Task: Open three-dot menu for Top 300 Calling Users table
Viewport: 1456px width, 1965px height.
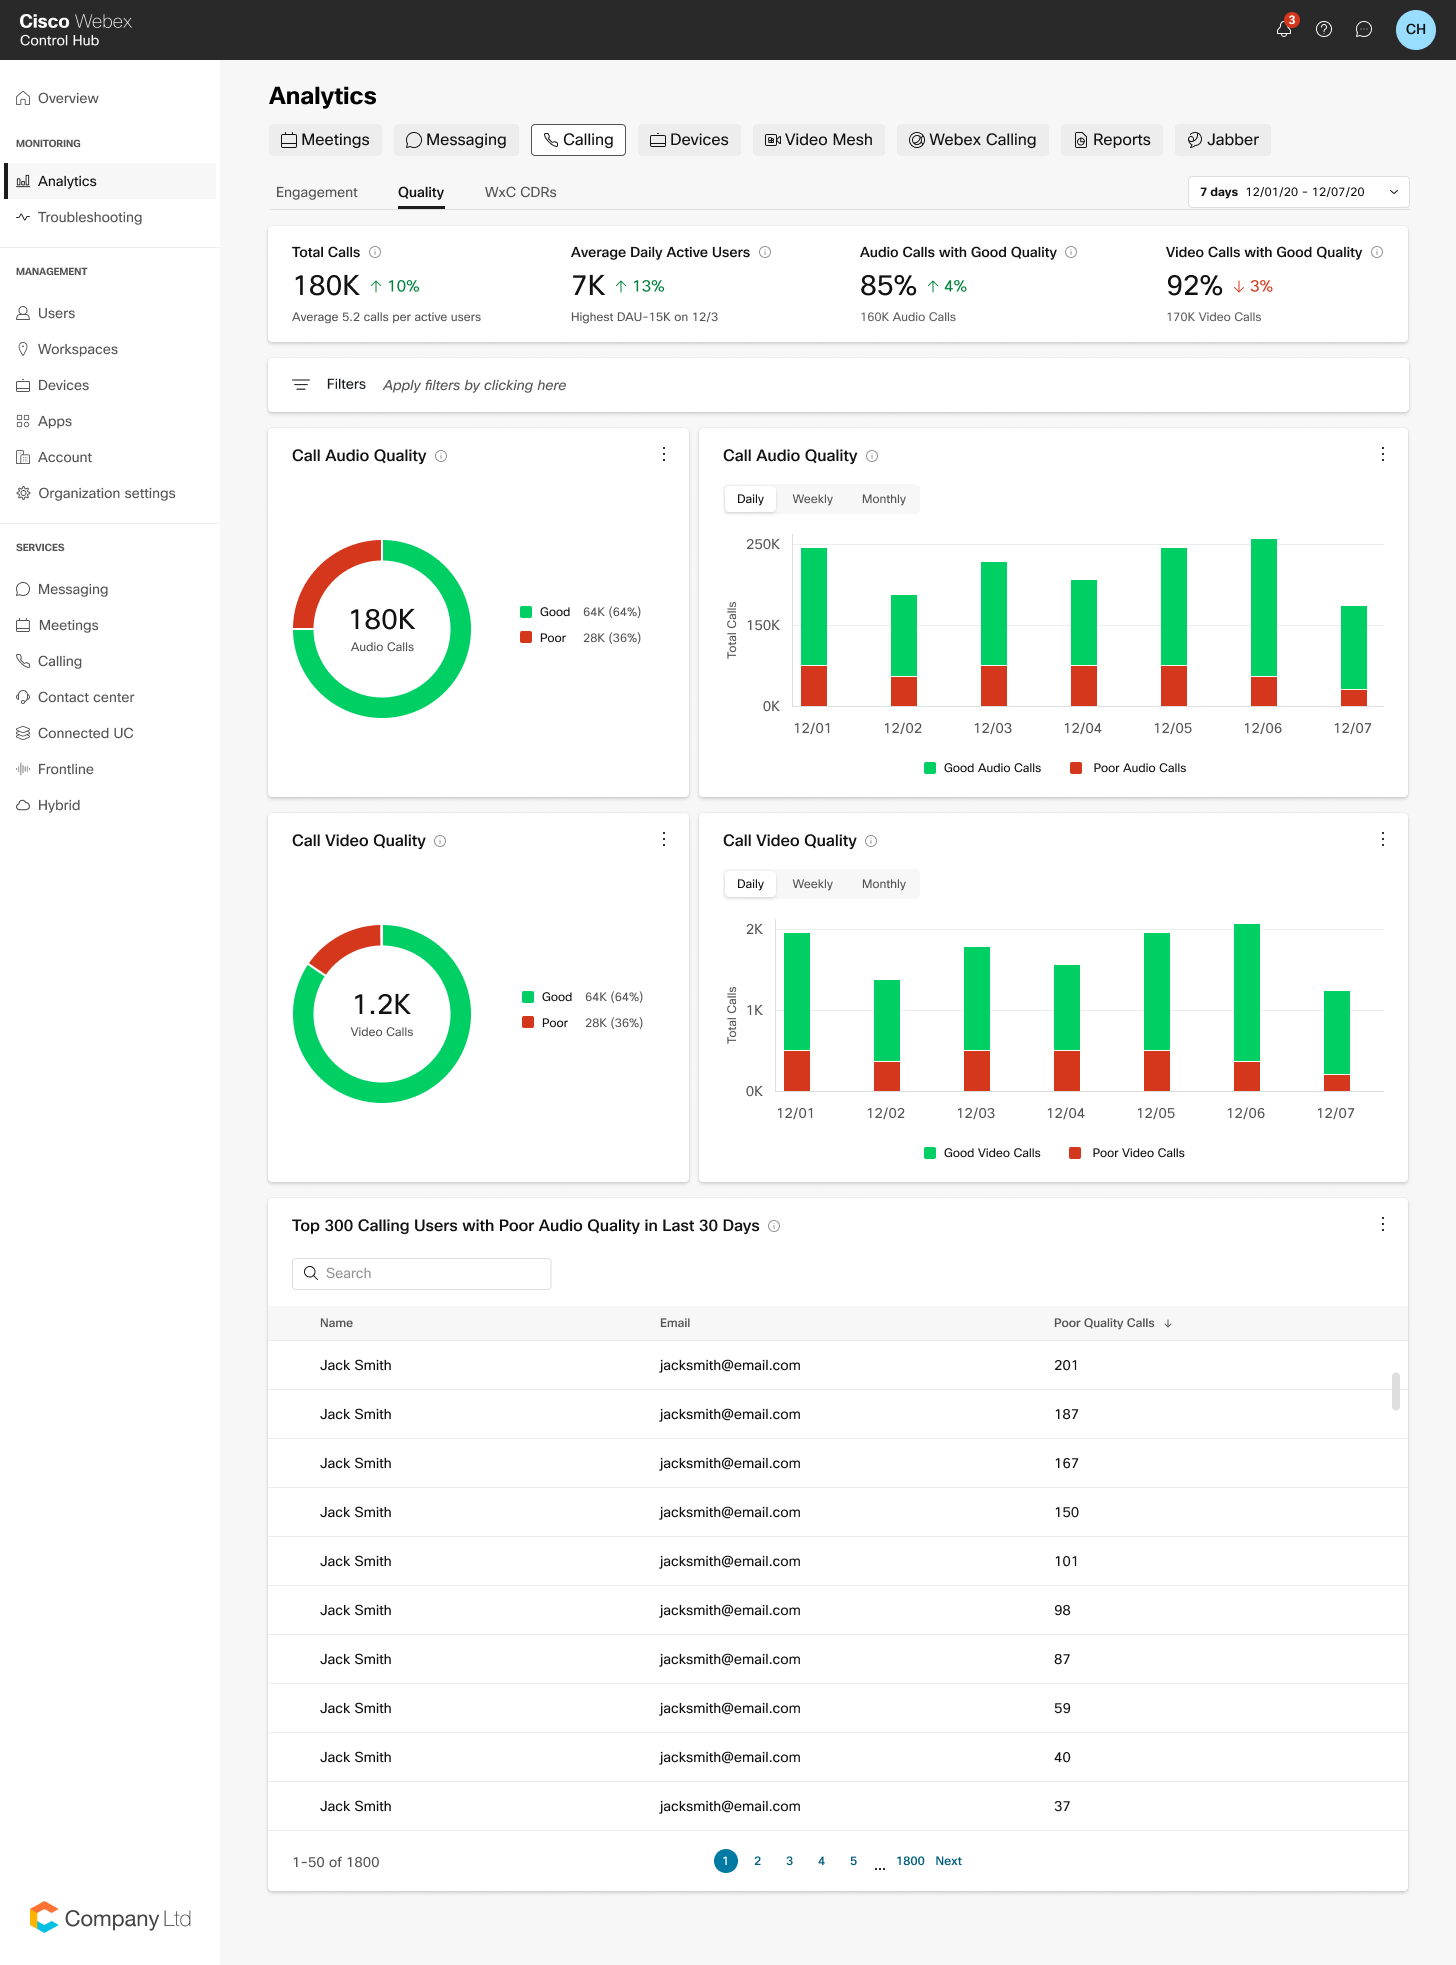Action: [x=1383, y=1225]
